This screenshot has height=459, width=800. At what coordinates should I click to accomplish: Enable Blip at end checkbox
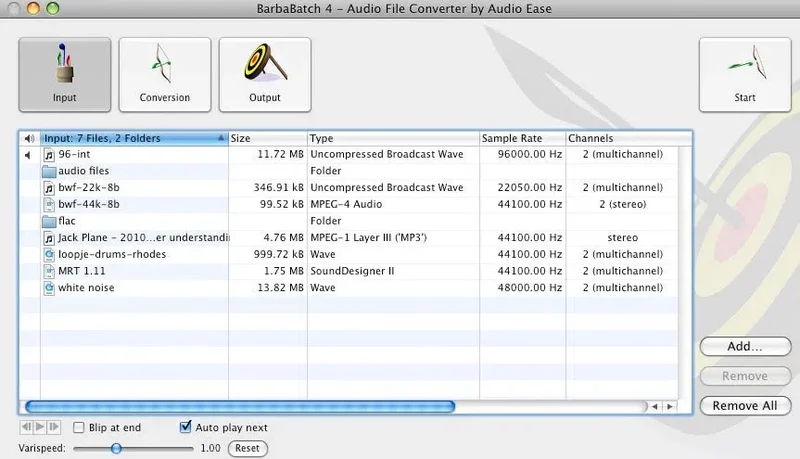click(79, 427)
